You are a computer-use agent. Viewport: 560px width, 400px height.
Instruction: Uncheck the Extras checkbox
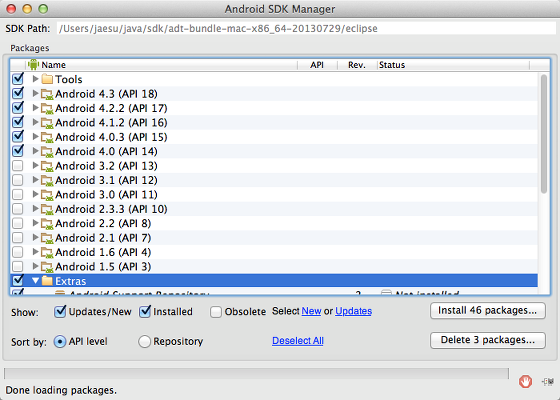point(18,280)
